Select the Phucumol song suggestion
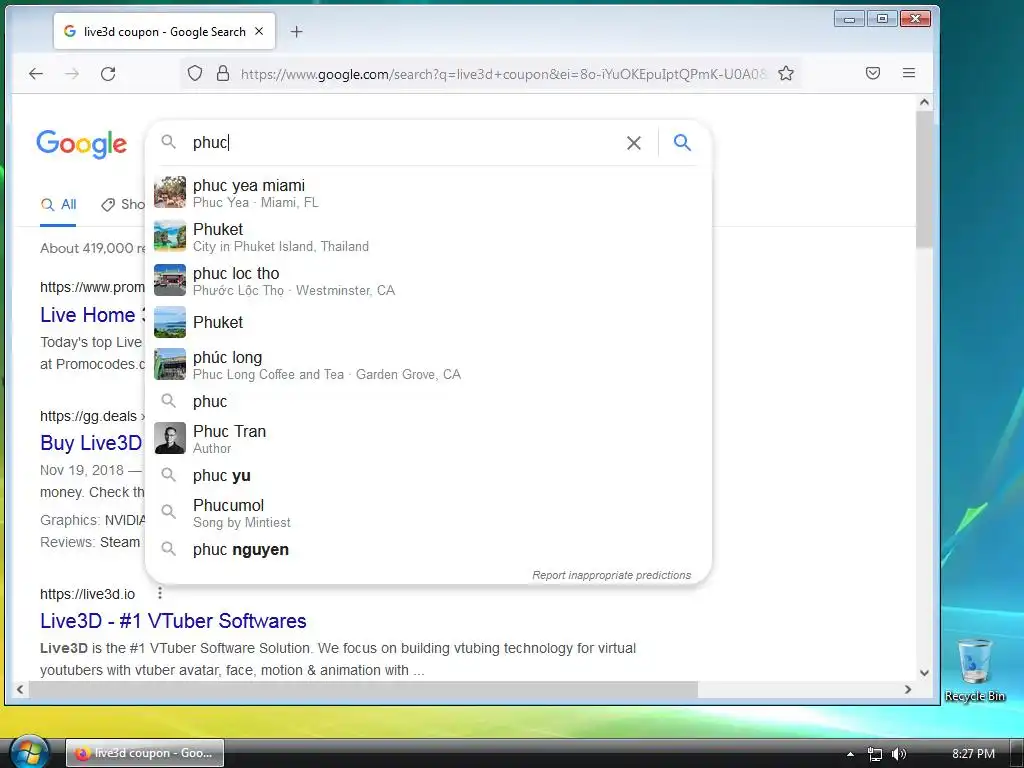 coord(428,513)
